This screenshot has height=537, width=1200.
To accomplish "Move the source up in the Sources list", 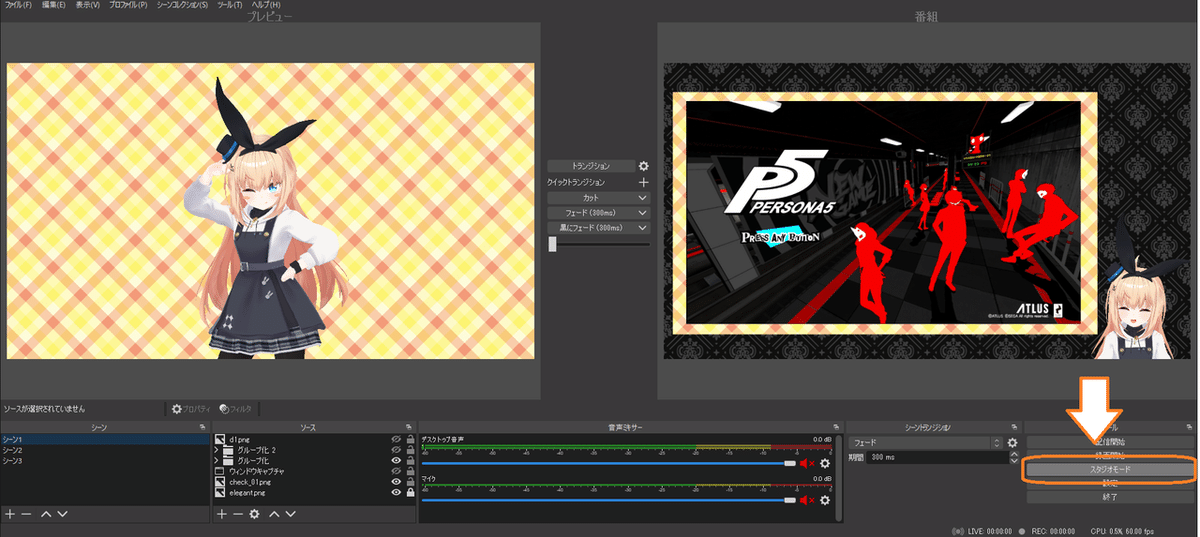I will (x=274, y=513).
